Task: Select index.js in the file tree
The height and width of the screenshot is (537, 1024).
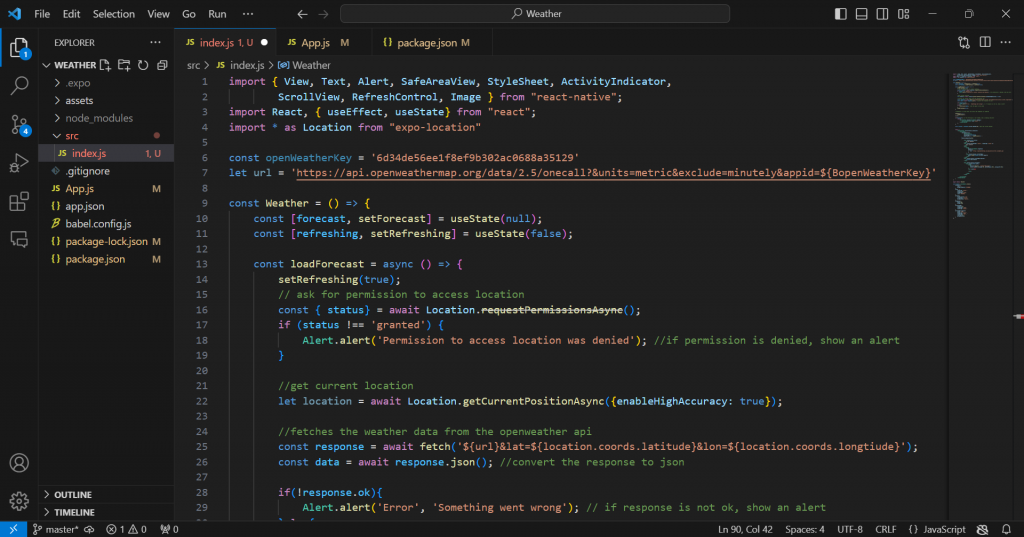Action: click(x=107, y=154)
